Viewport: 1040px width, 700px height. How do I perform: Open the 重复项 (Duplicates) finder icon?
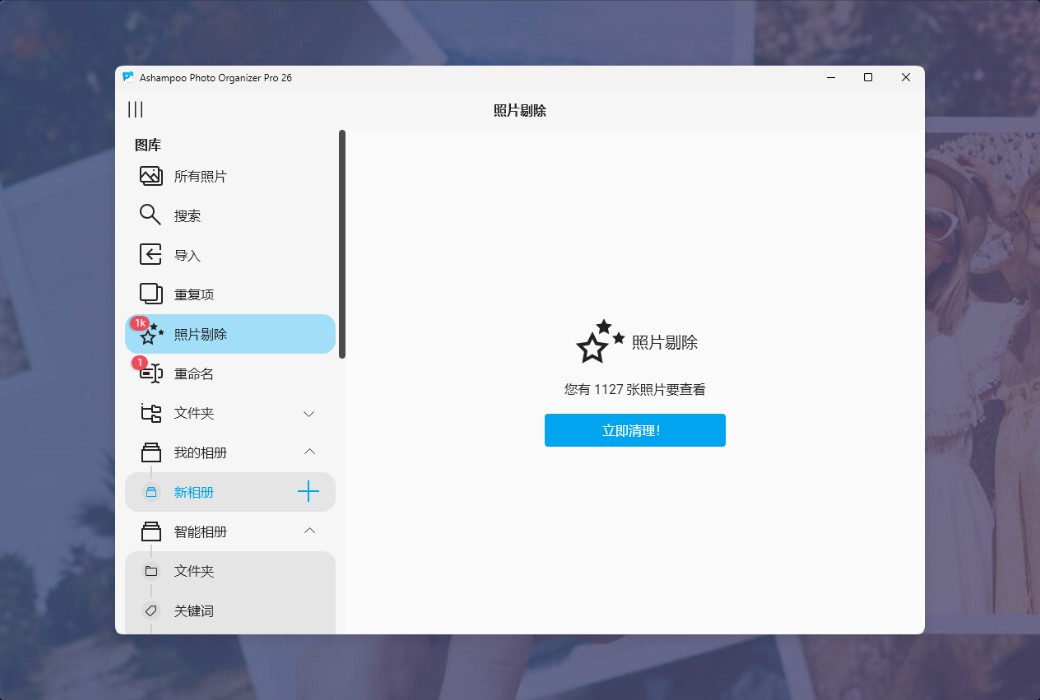point(148,293)
